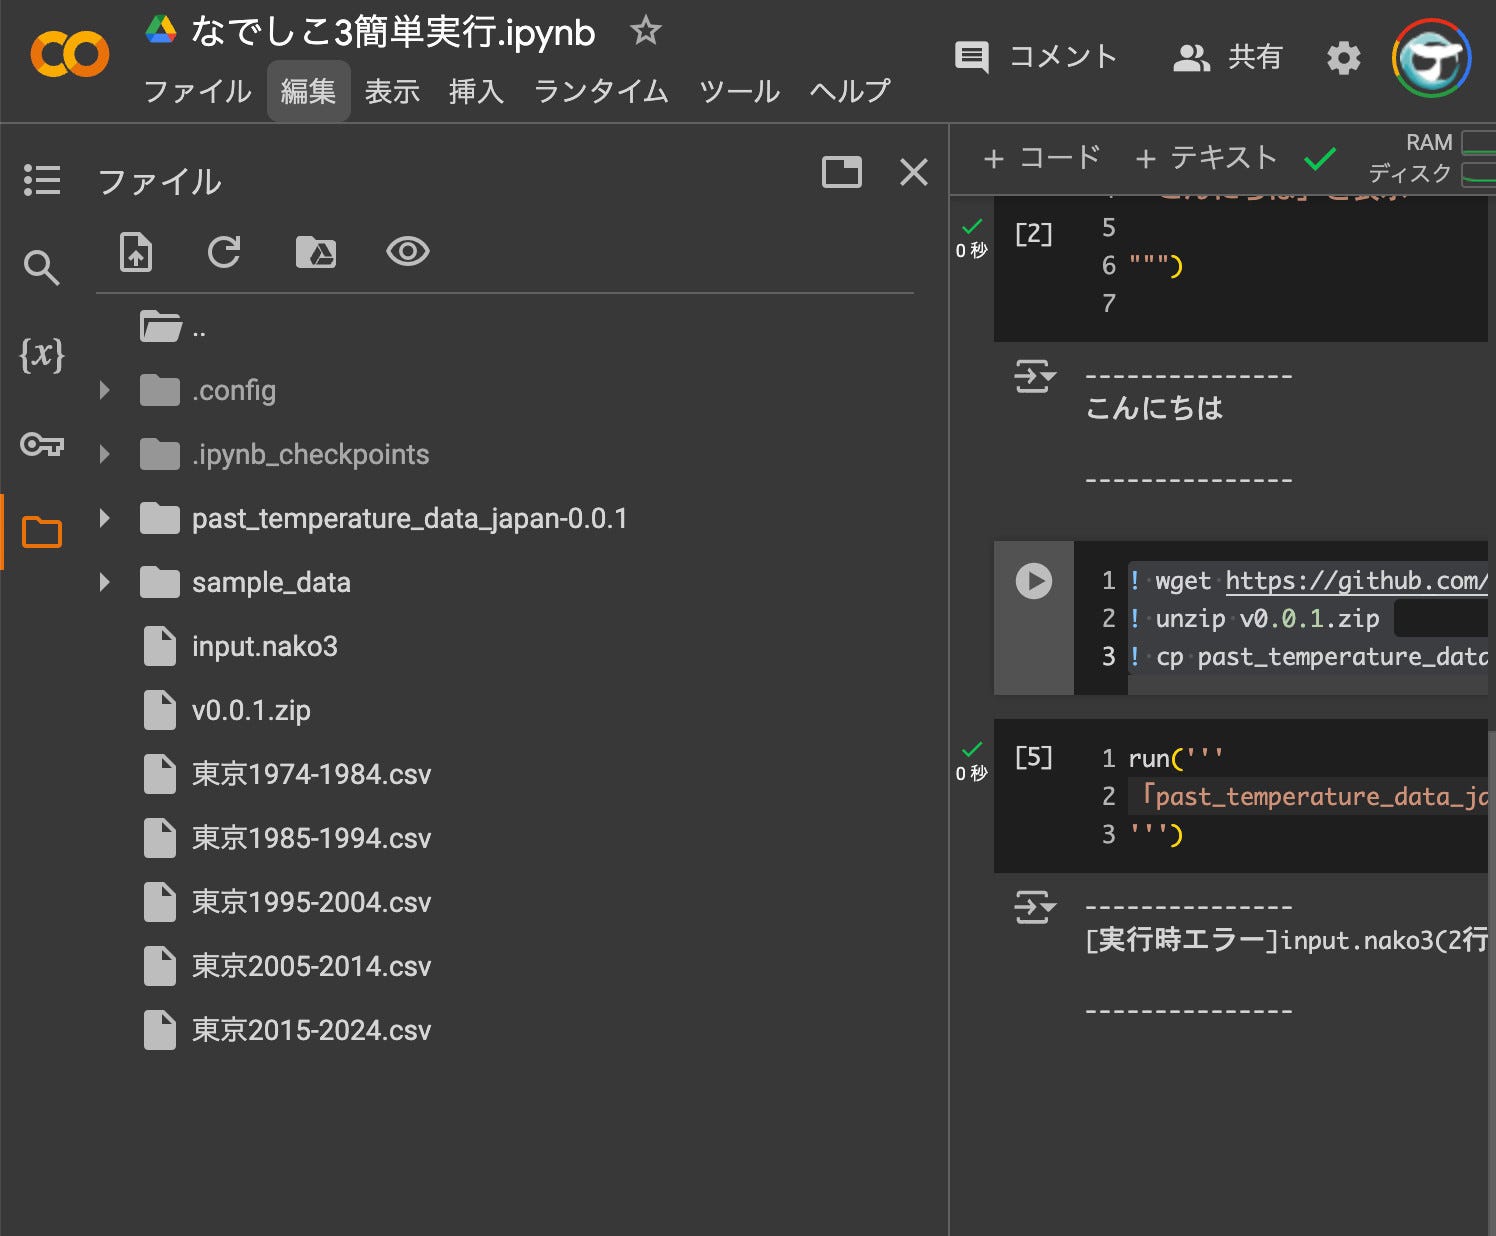The image size is (1496, 1236).
Task: Click the parent folder '..' icon
Action: [x=160, y=326]
